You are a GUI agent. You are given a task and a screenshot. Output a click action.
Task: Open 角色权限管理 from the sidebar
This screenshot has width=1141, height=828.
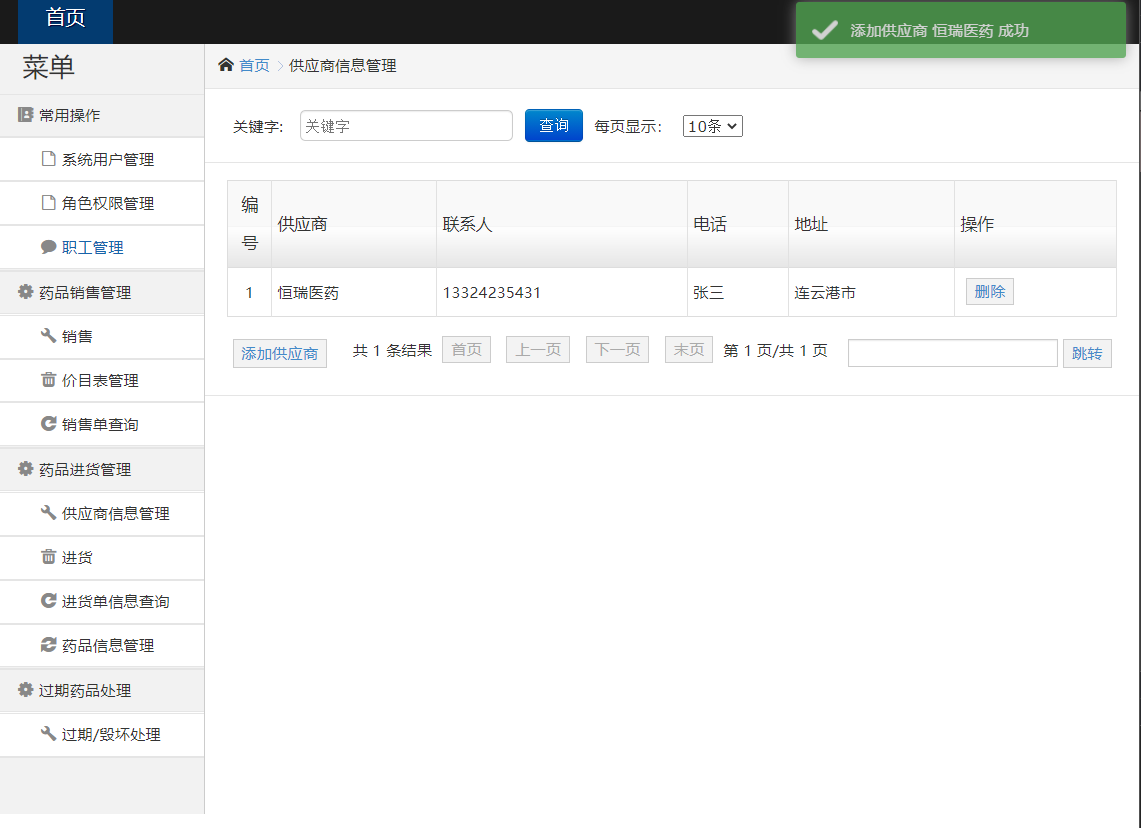[x=107, y=204]
